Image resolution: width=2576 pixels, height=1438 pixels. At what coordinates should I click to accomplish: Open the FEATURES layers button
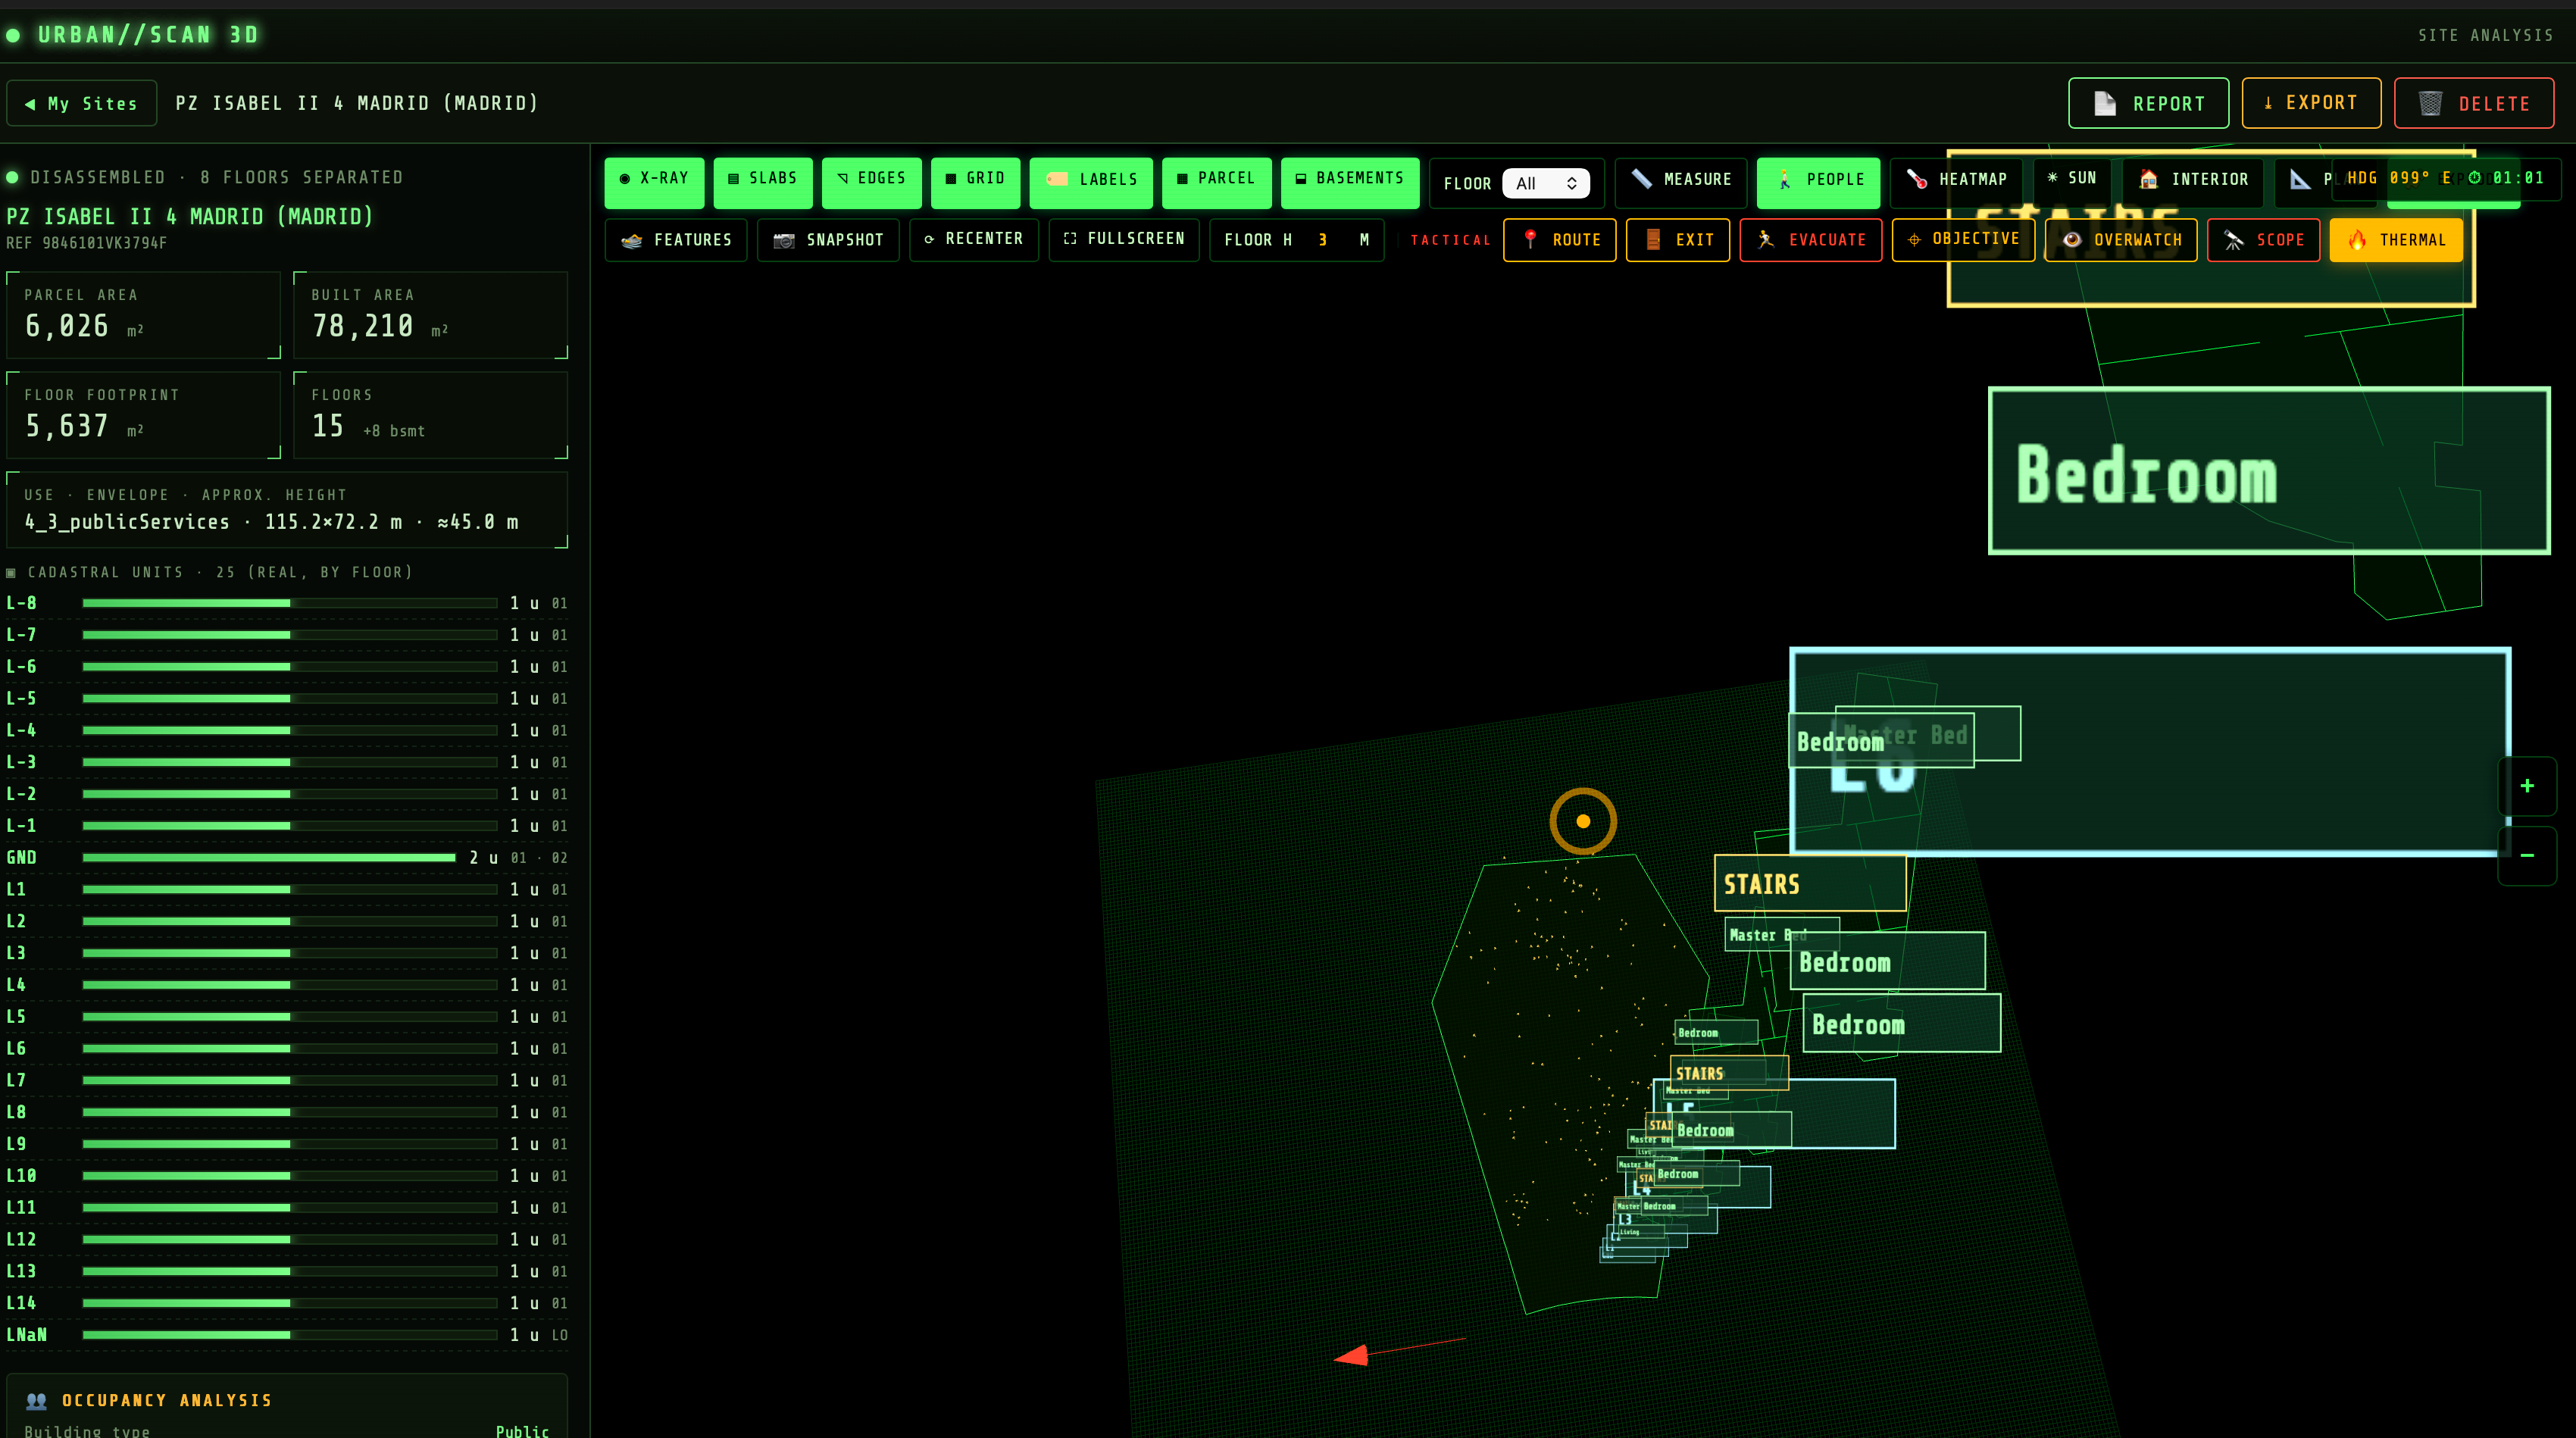(x=676, y=240)
